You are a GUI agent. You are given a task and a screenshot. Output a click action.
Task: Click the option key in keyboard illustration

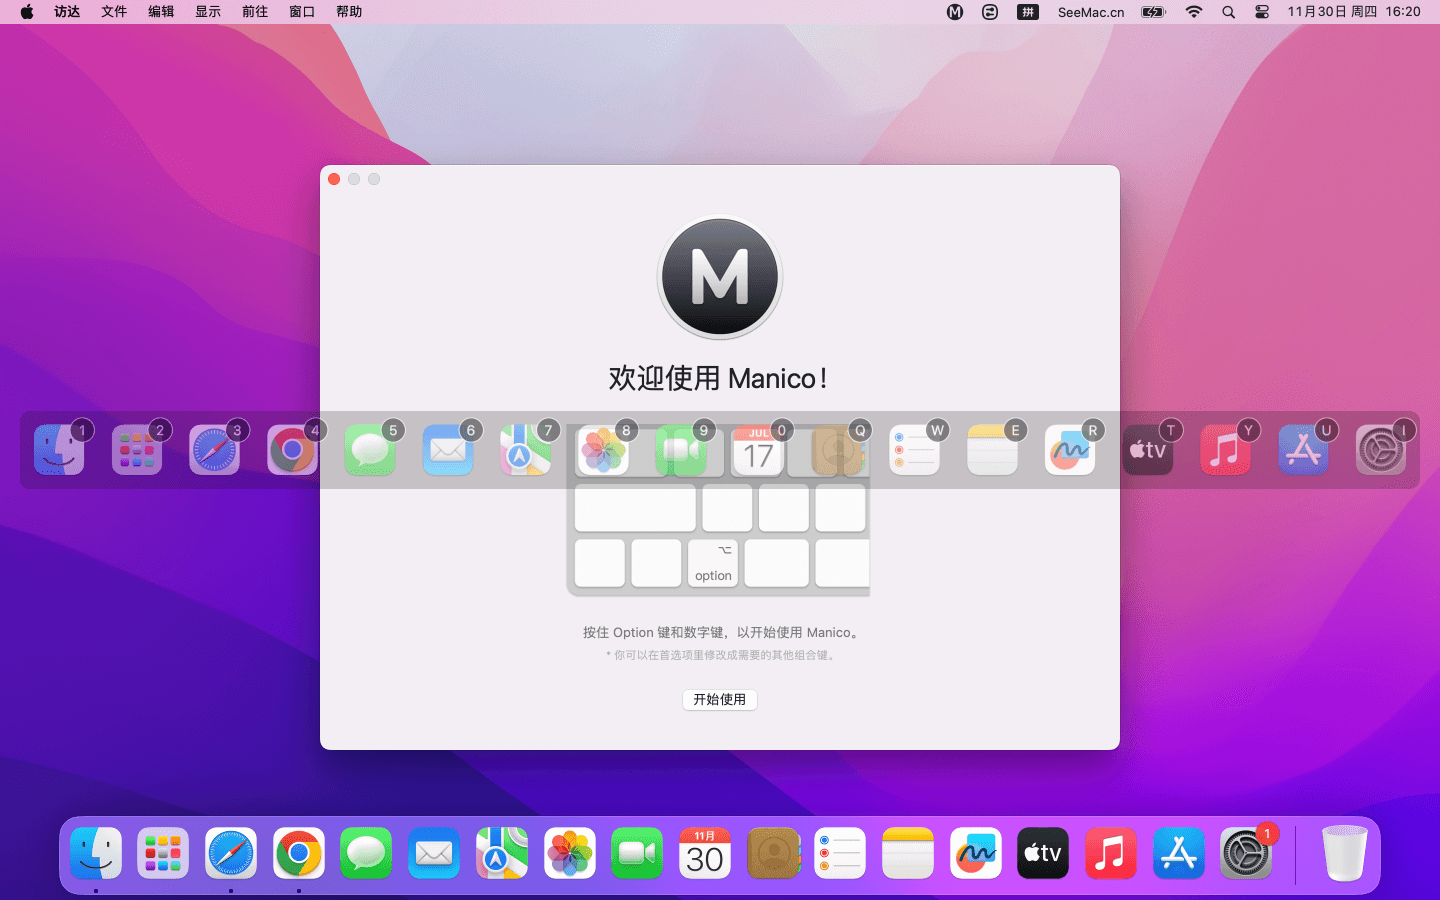tap(713, 563)
